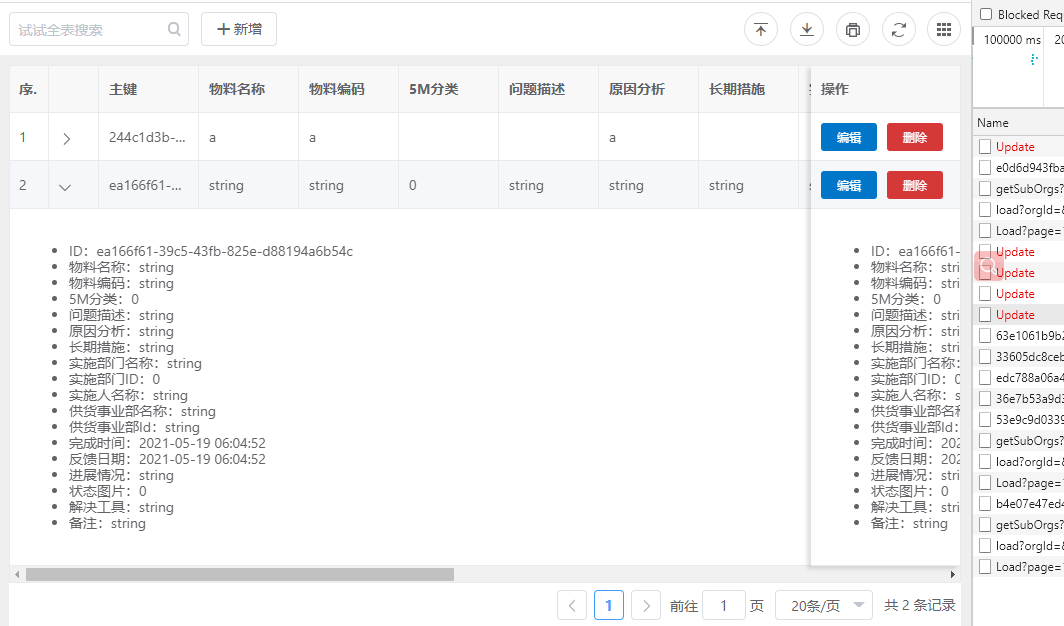Open the print icon in the toolbar

(852, 29)
